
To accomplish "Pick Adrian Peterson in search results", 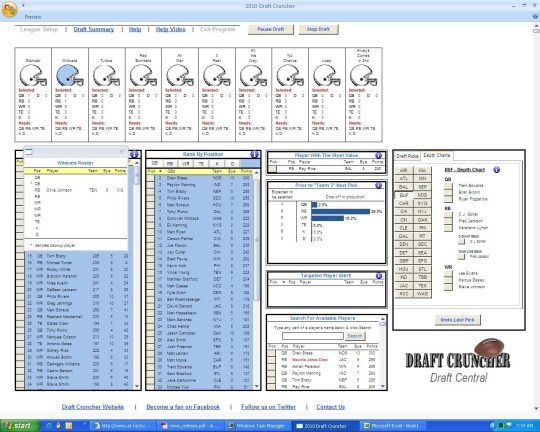I will point(271,367).
